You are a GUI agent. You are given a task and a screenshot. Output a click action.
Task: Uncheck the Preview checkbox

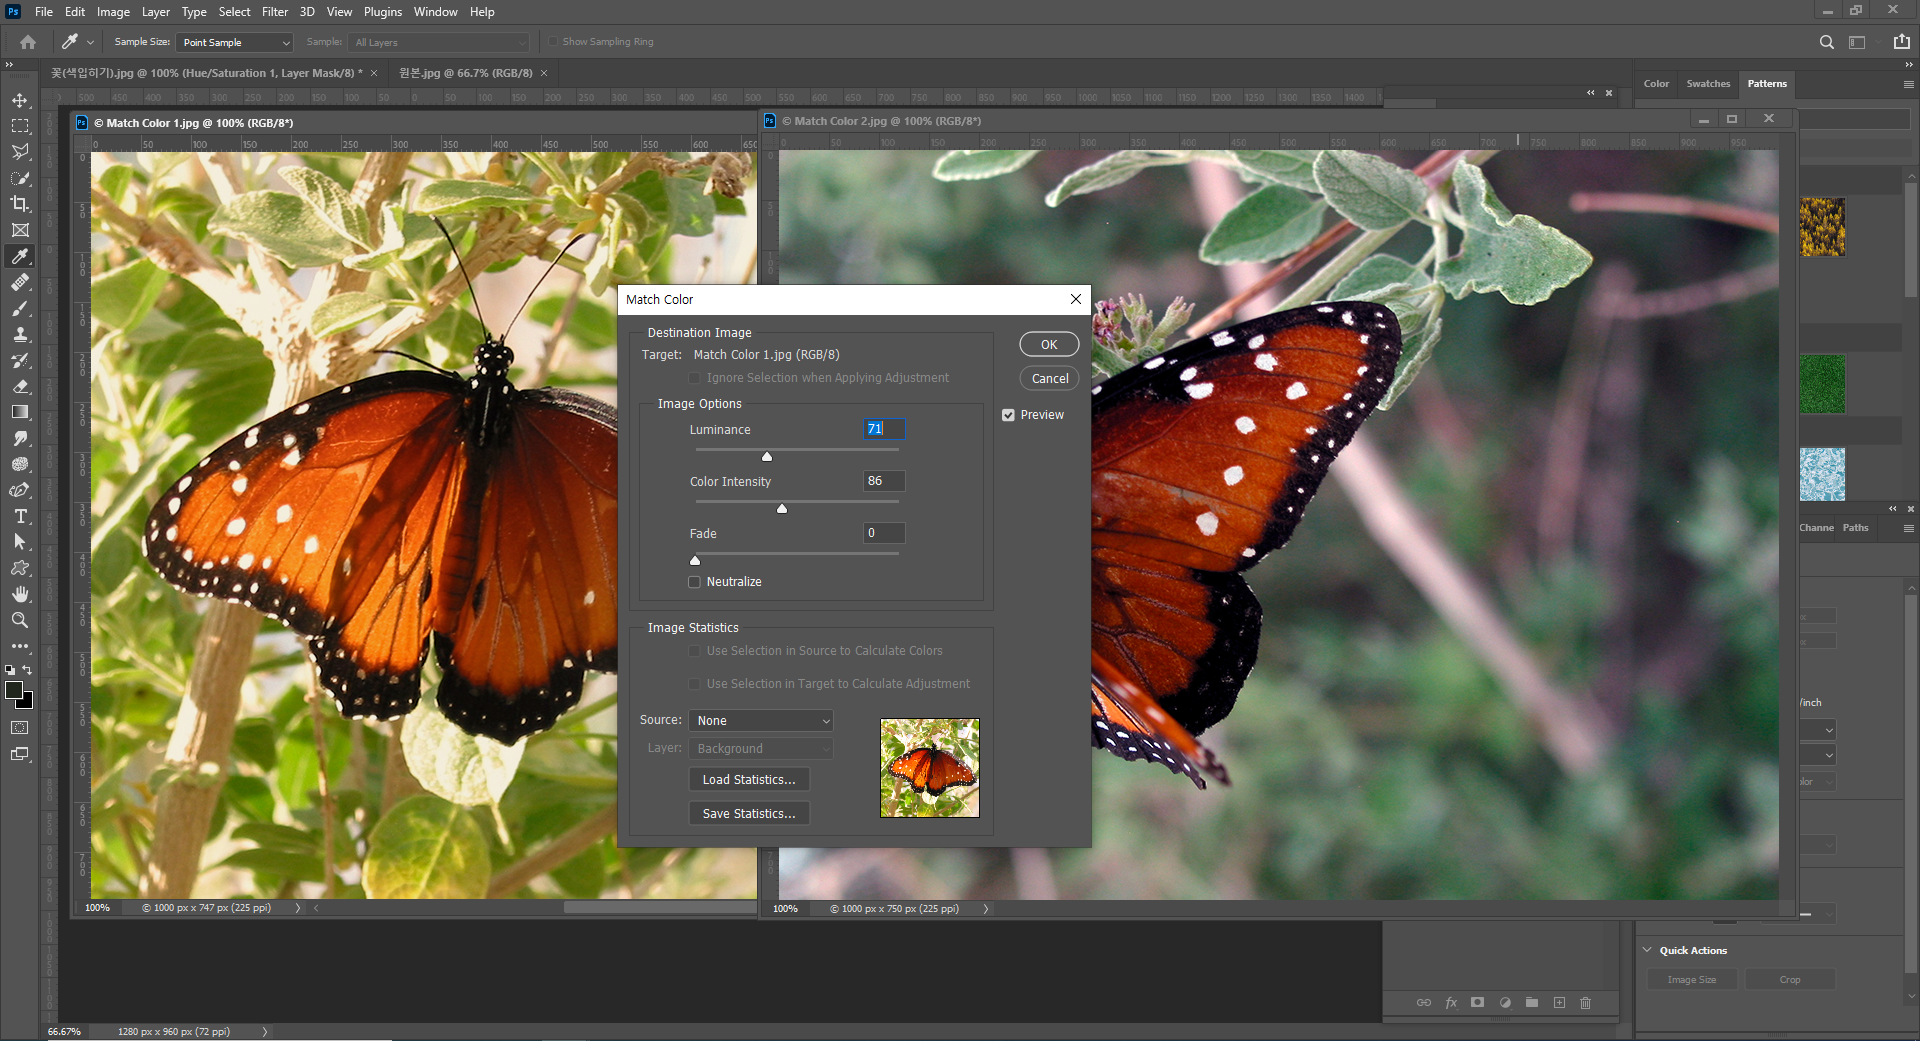coord(1008,415)
